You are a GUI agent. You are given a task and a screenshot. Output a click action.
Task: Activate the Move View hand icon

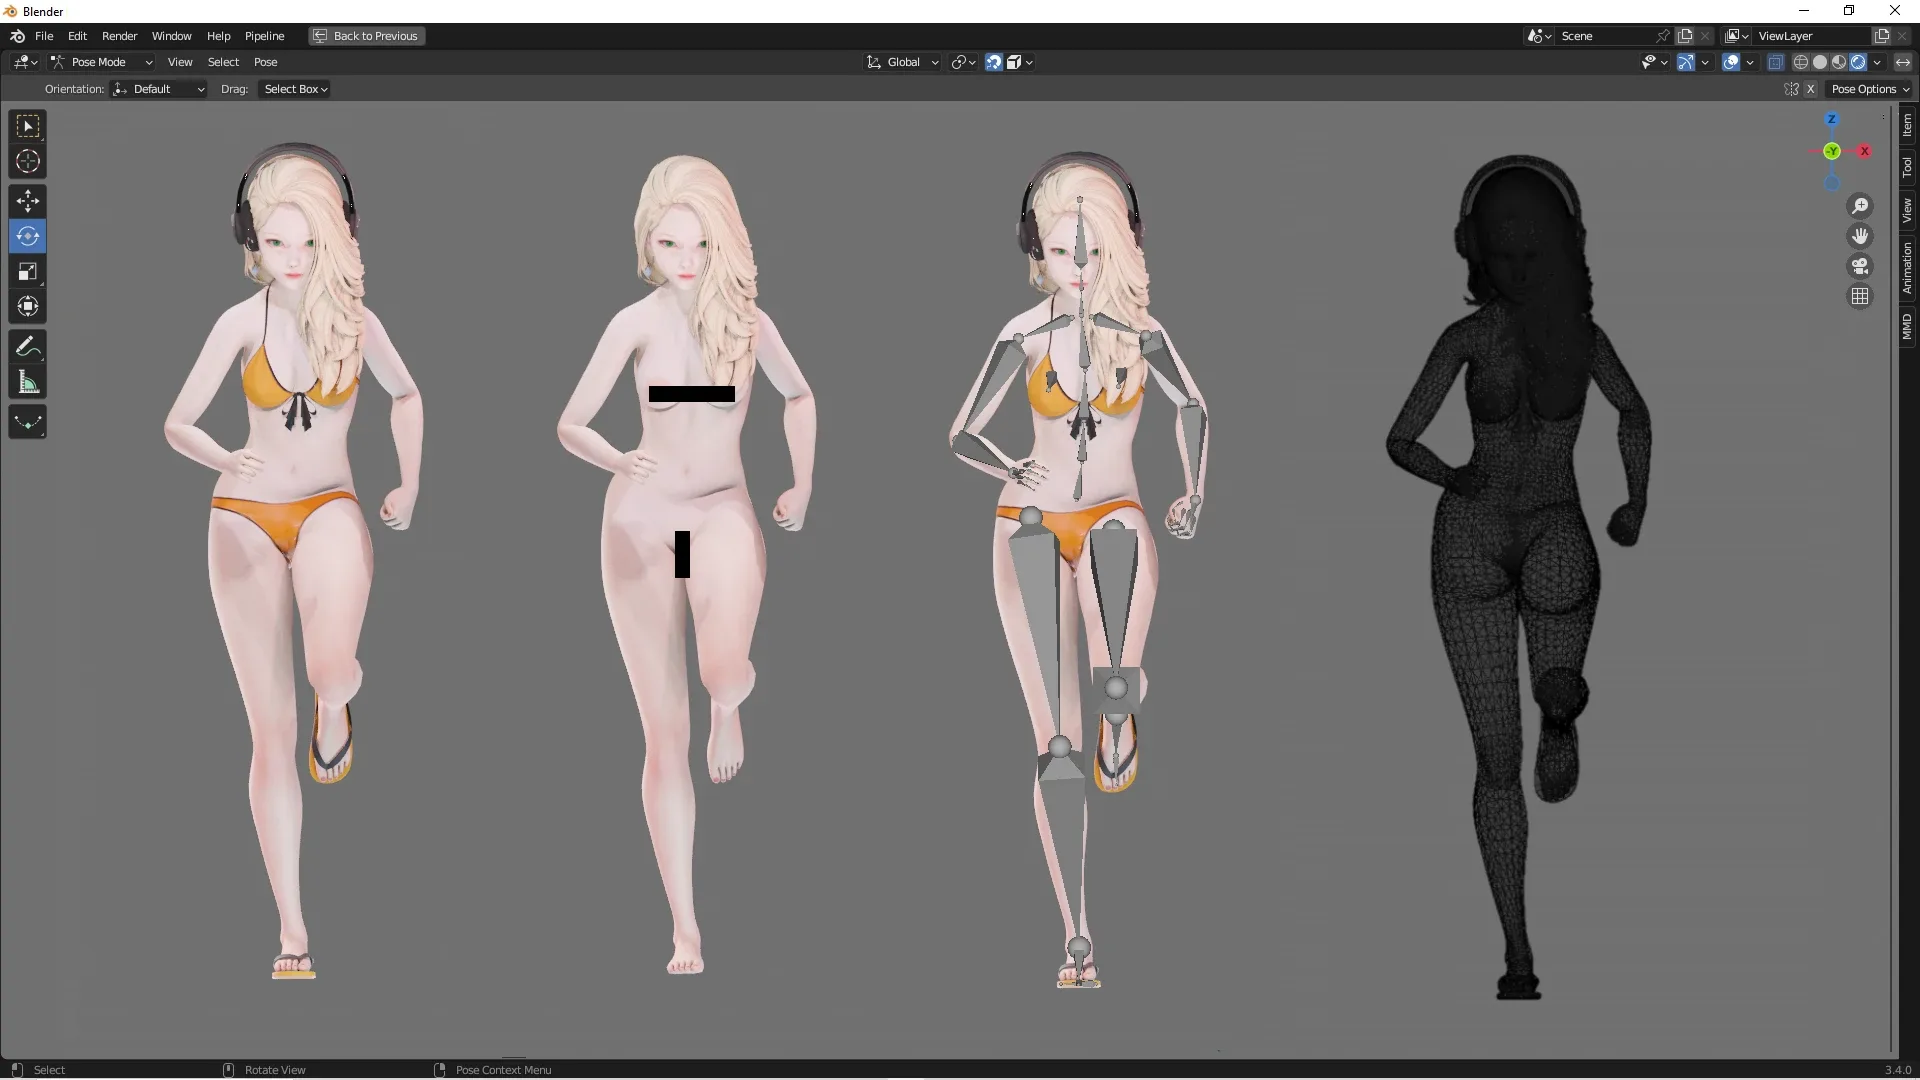[1859, 236]
